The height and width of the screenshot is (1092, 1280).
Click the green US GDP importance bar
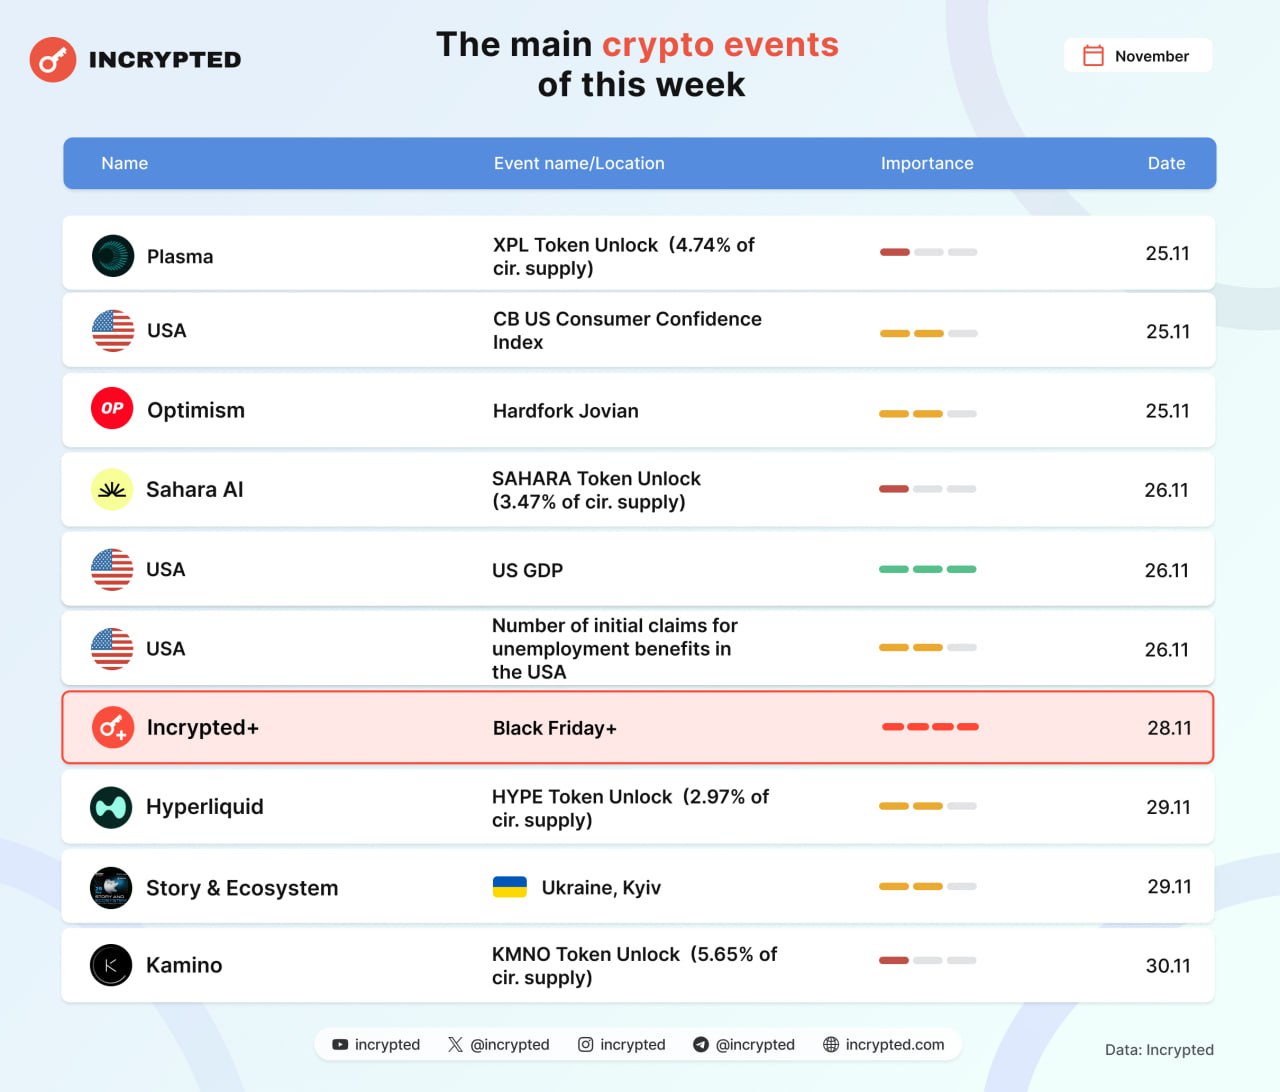pyautogui.click(x=927, y=569)
